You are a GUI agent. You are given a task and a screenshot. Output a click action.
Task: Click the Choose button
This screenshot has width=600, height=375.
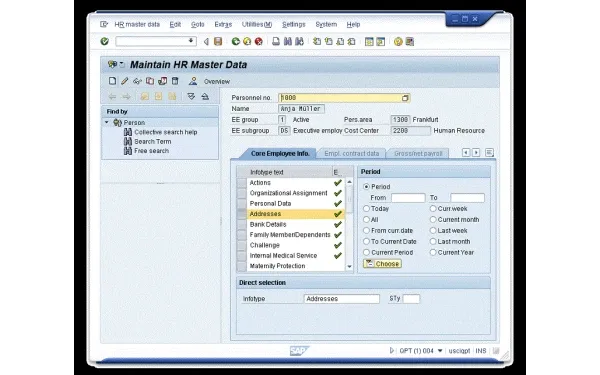[382, 264]
